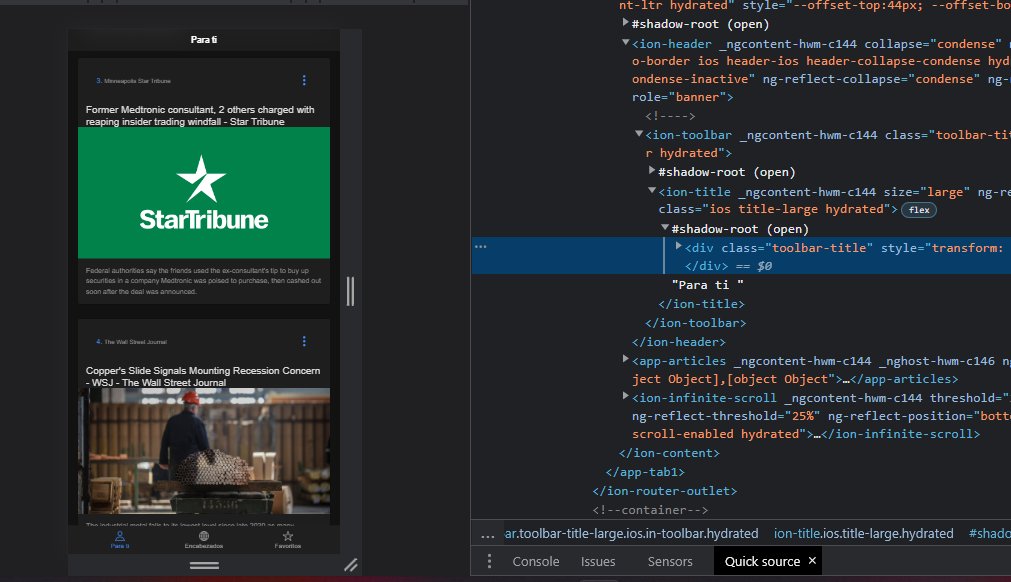The image size is (1011, 582).
Task: Click the #shado breadcrumb at the right end
Action: [x=990, y=534]
